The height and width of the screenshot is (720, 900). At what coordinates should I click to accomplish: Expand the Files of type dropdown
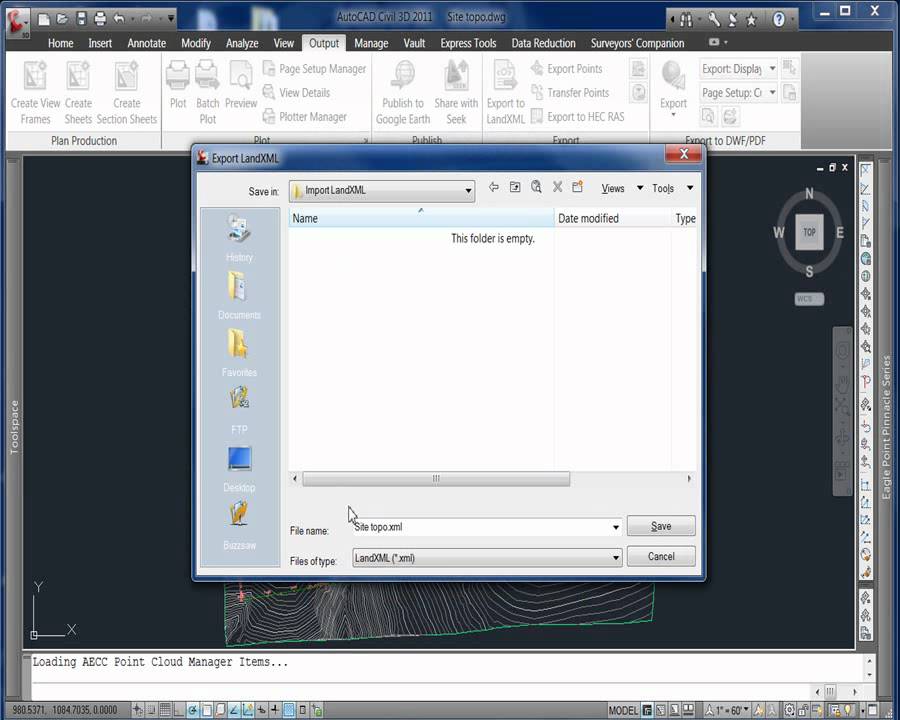point(615,558)
